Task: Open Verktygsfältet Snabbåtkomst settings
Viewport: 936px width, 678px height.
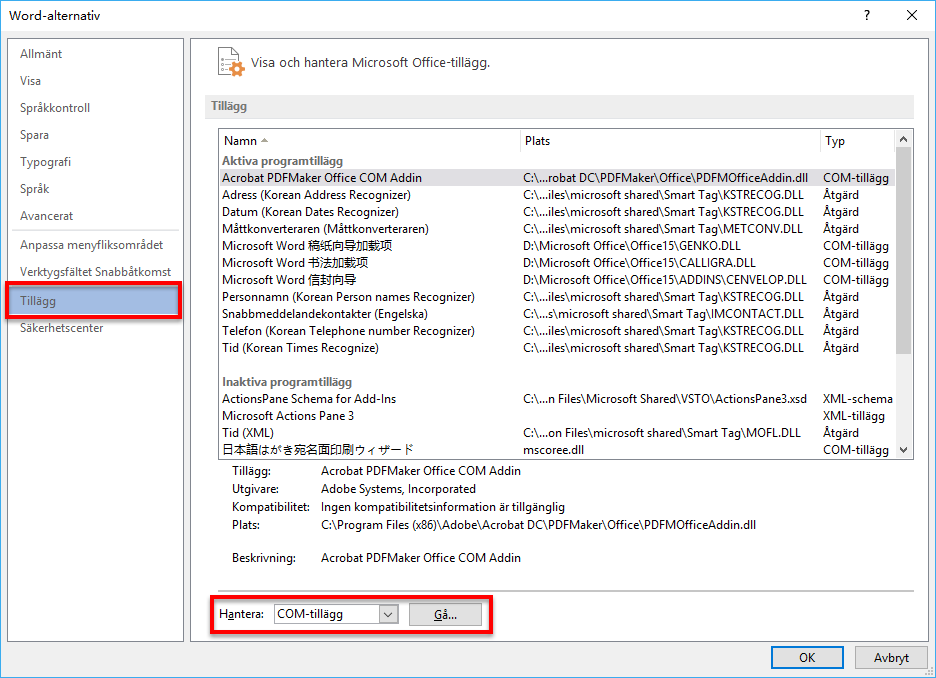Action: (x=94, y=272)
